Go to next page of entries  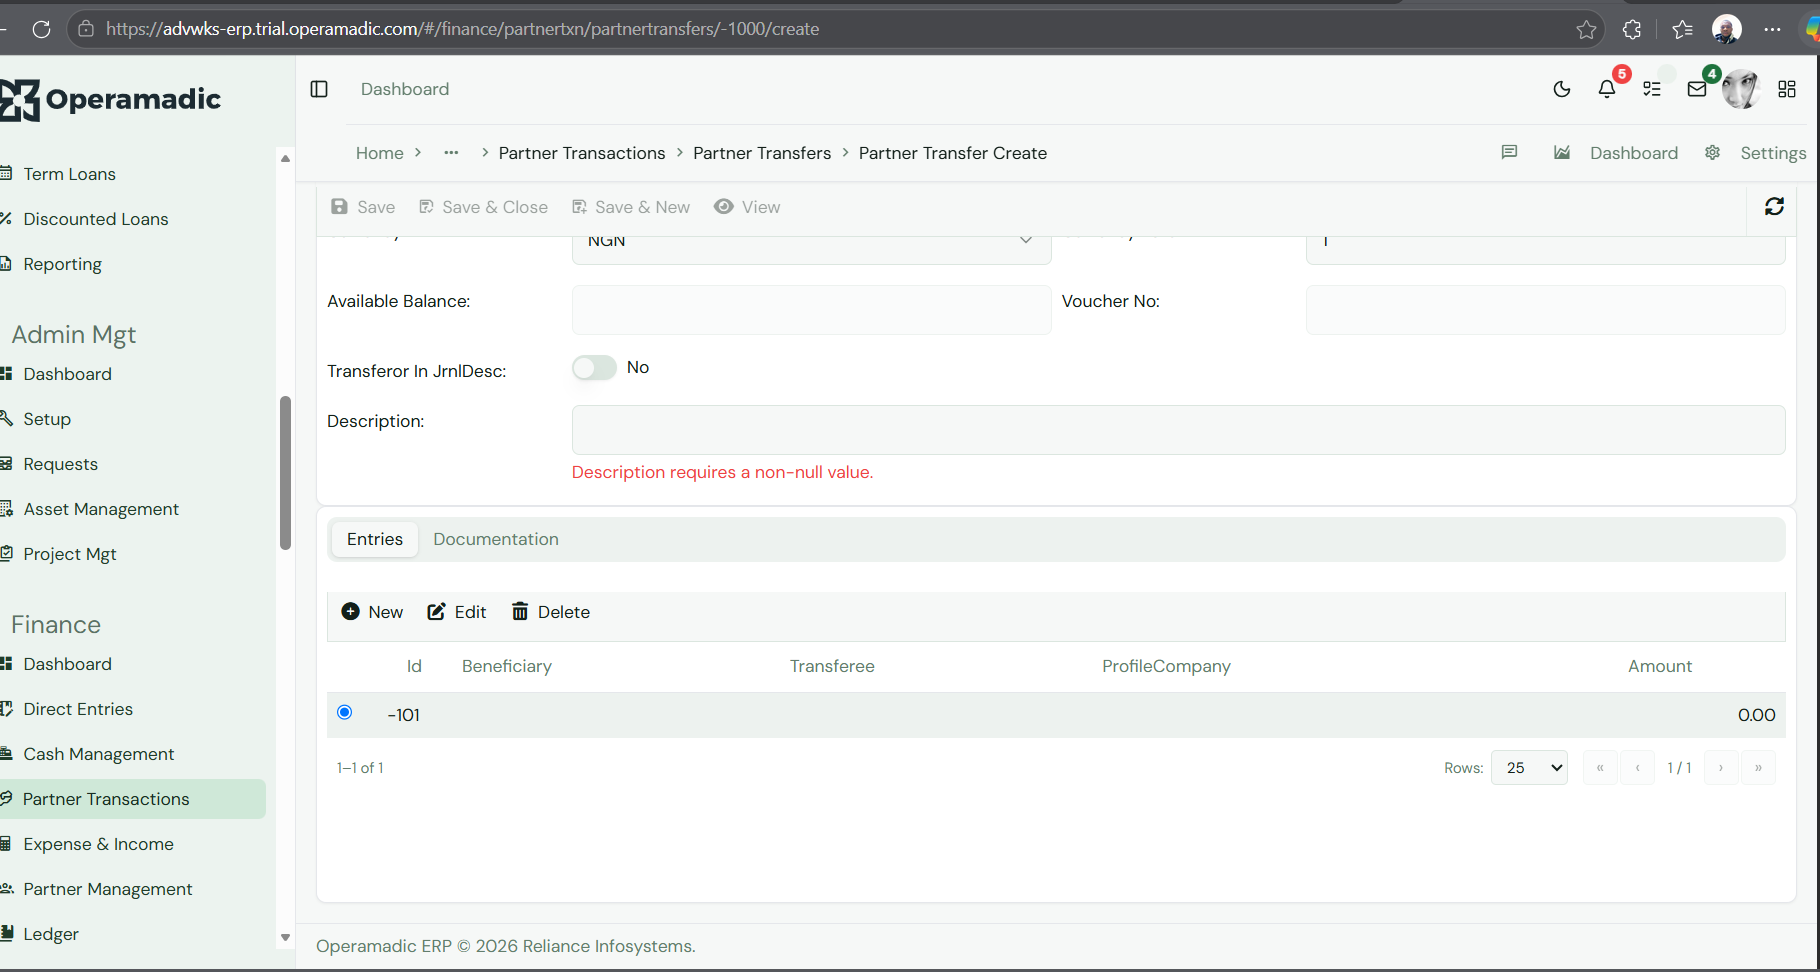pyautogui.click(x=1721, y=768)
